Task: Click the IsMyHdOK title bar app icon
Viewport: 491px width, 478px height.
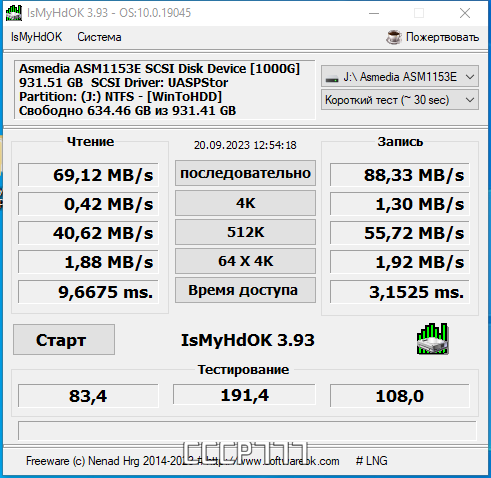Action: point(14,13)
